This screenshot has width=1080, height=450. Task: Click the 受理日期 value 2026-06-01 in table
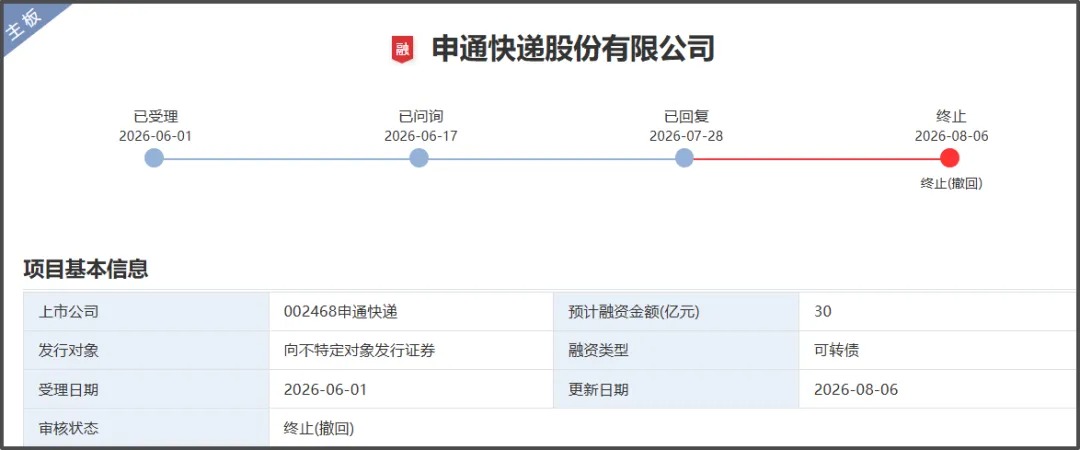(325, 389)
